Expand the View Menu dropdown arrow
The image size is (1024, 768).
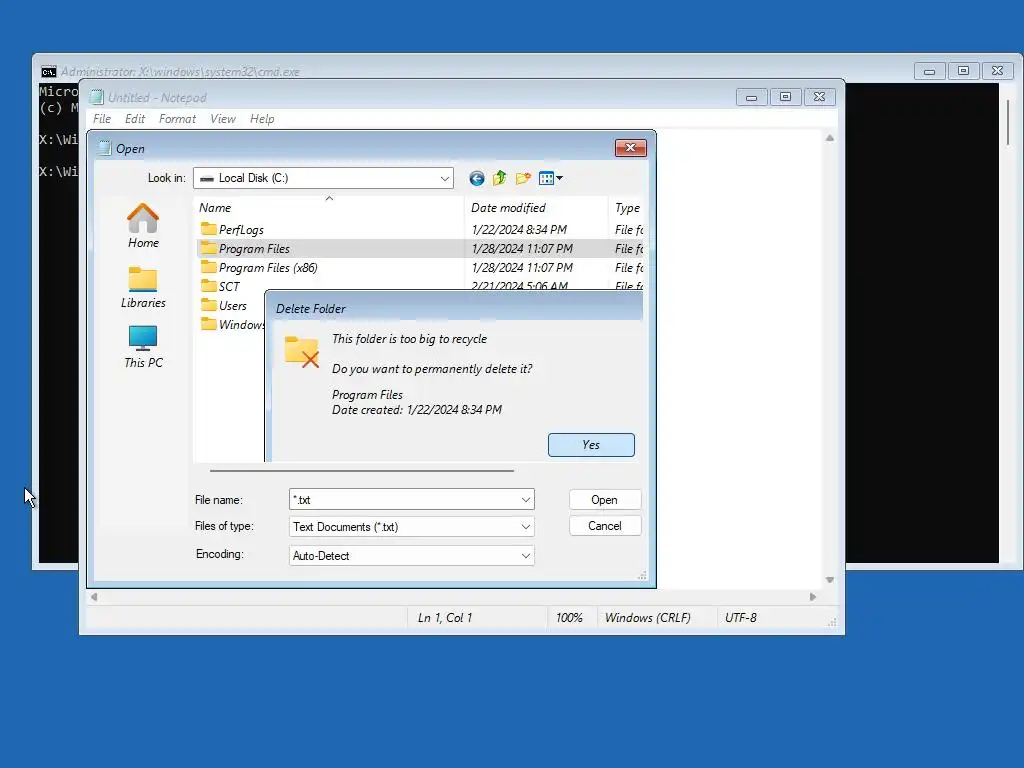560,178
